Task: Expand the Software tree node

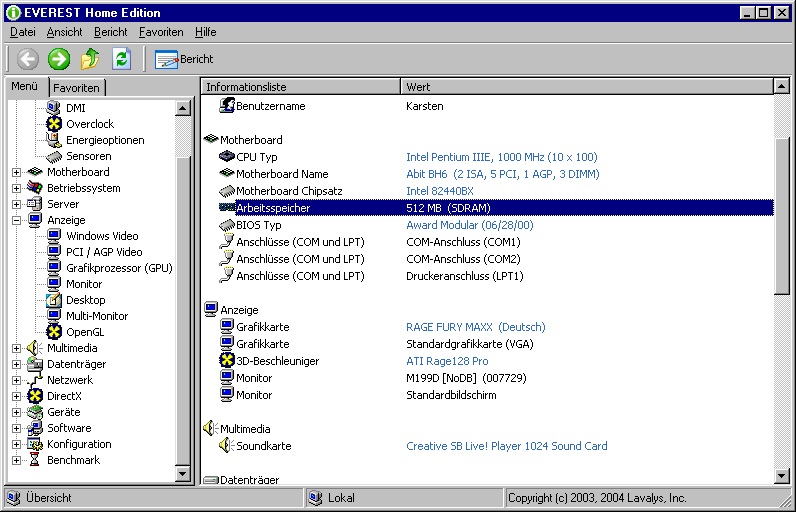Action: point(16,428)
